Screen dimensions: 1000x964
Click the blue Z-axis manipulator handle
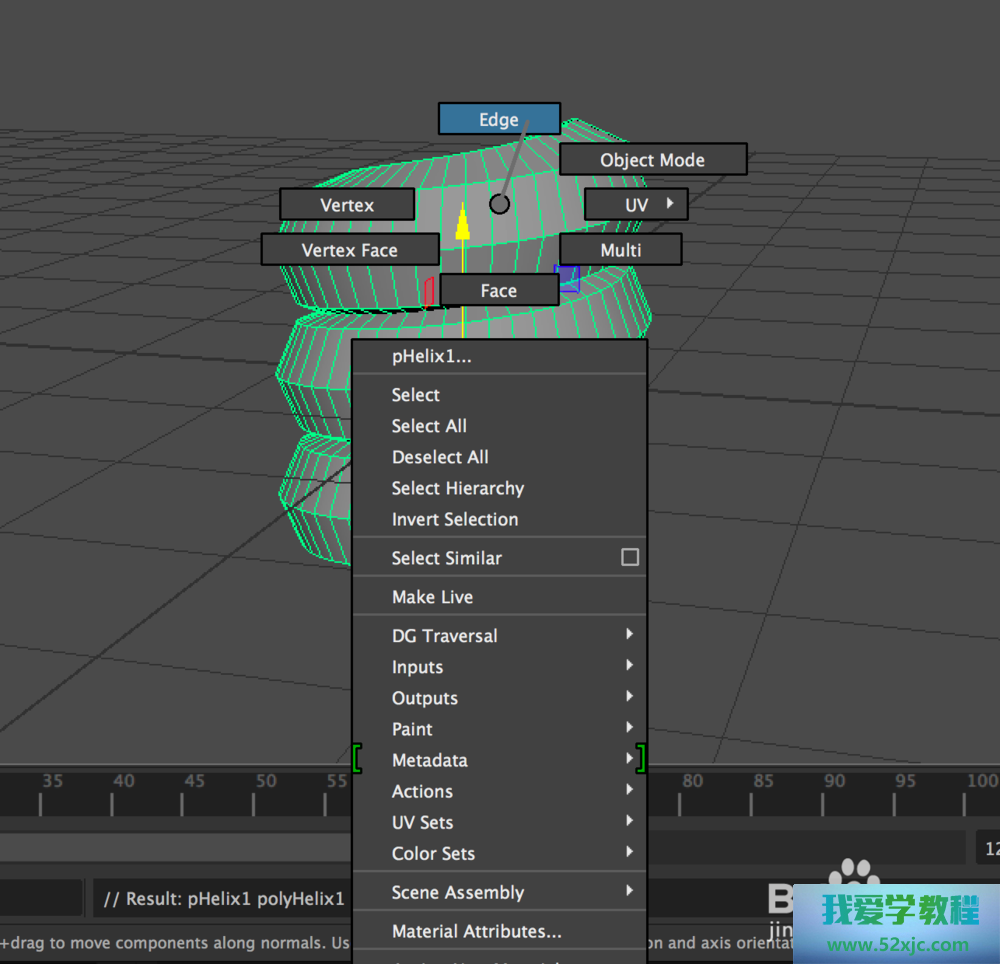[x=570, y=280]
